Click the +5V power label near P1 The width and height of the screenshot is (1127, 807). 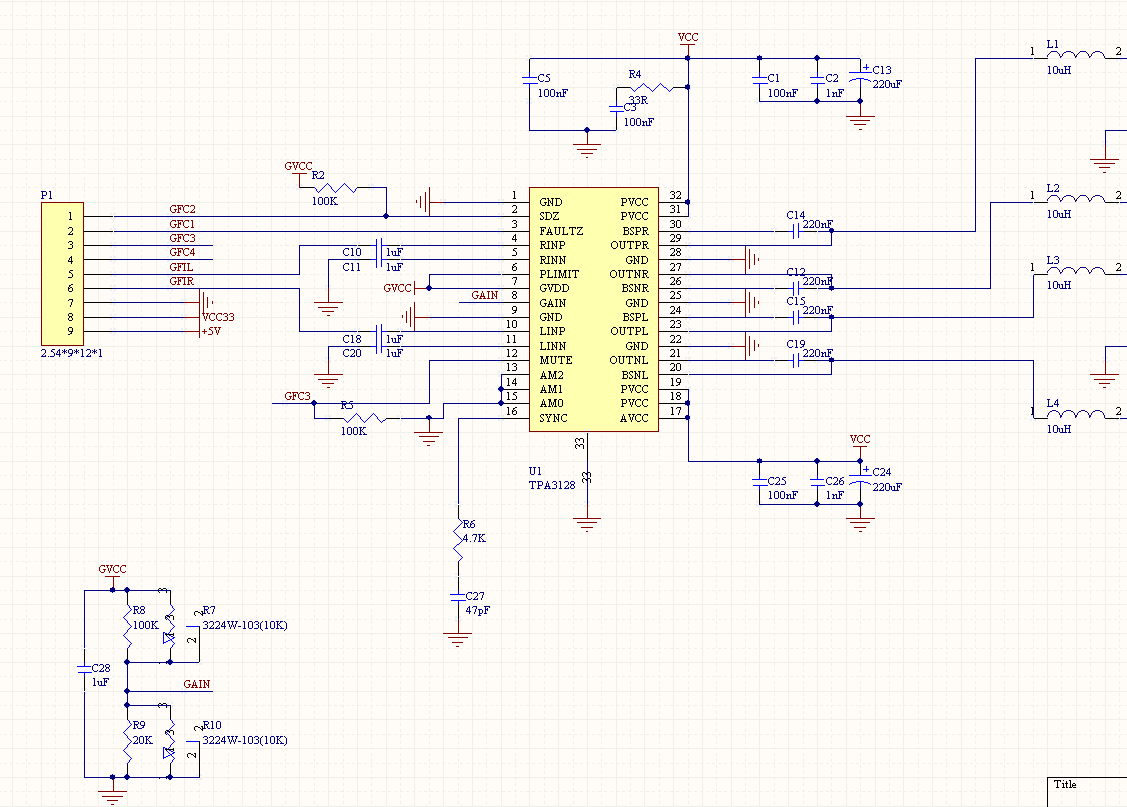211,331
